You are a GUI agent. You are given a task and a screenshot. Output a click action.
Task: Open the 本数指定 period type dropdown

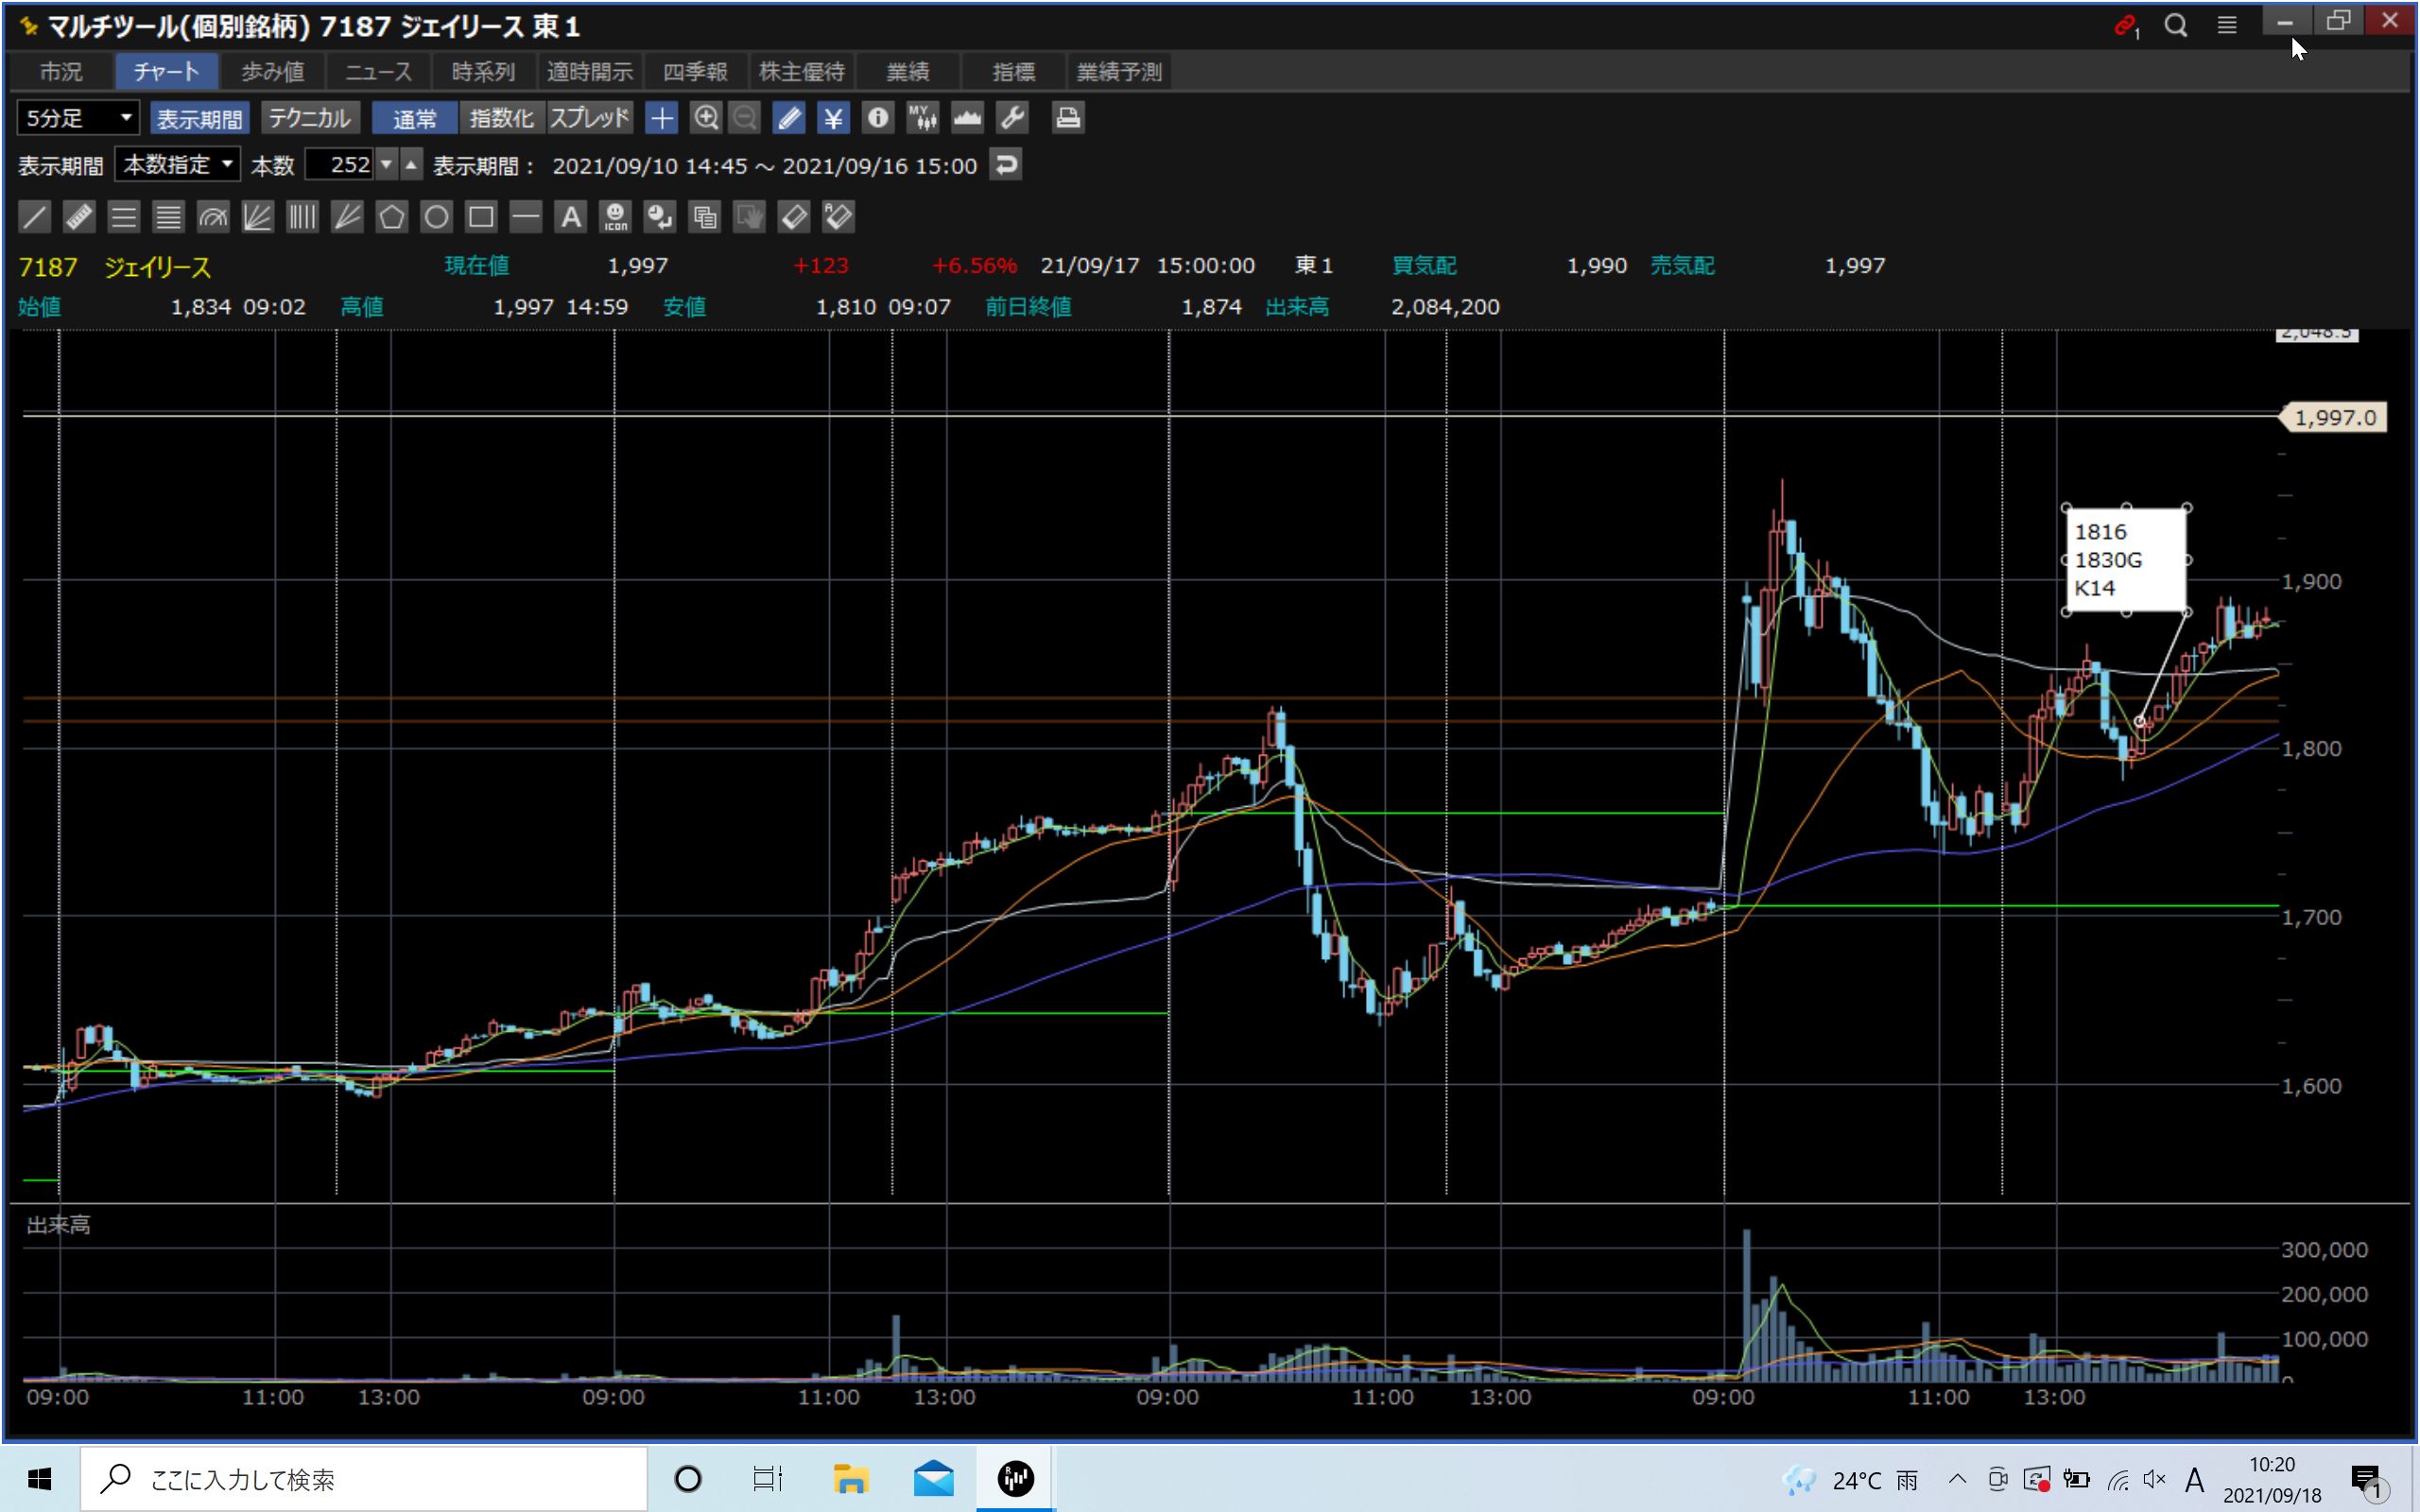pyautogui.click(x=177, y=165)
